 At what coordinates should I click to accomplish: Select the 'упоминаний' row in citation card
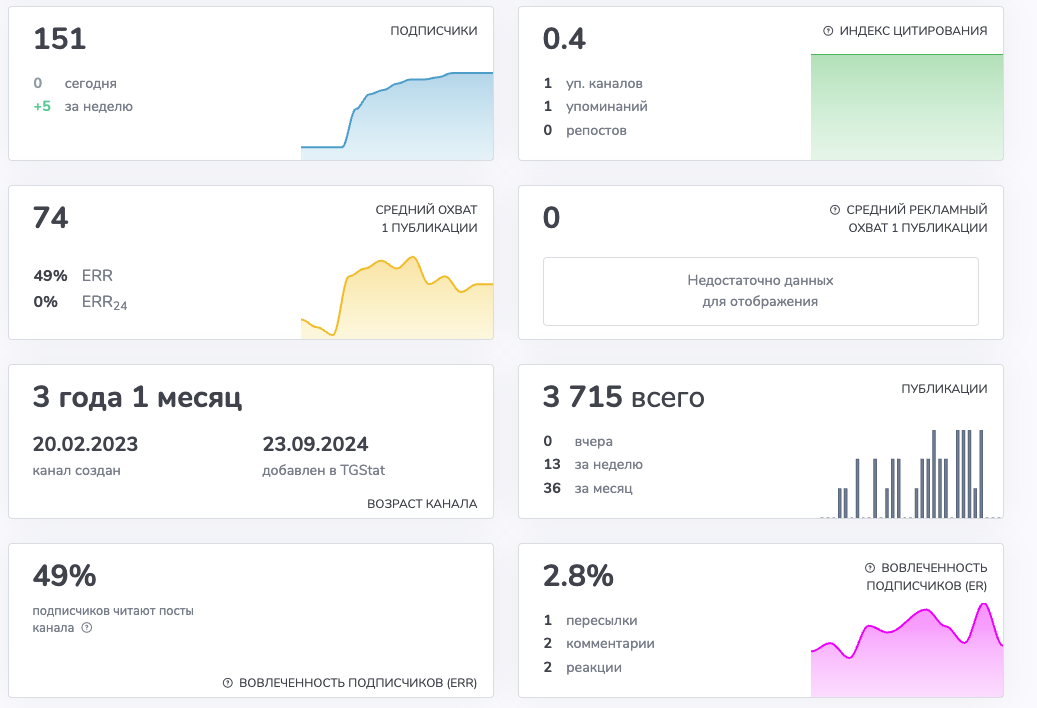608,106
